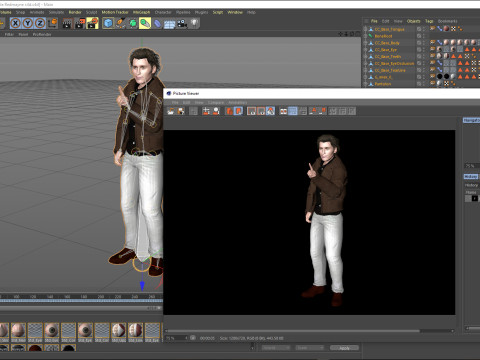Viewport: 480px width, 360px height.
Task: Open Picture Viewer Compare menu
Action: coord(216,102)
